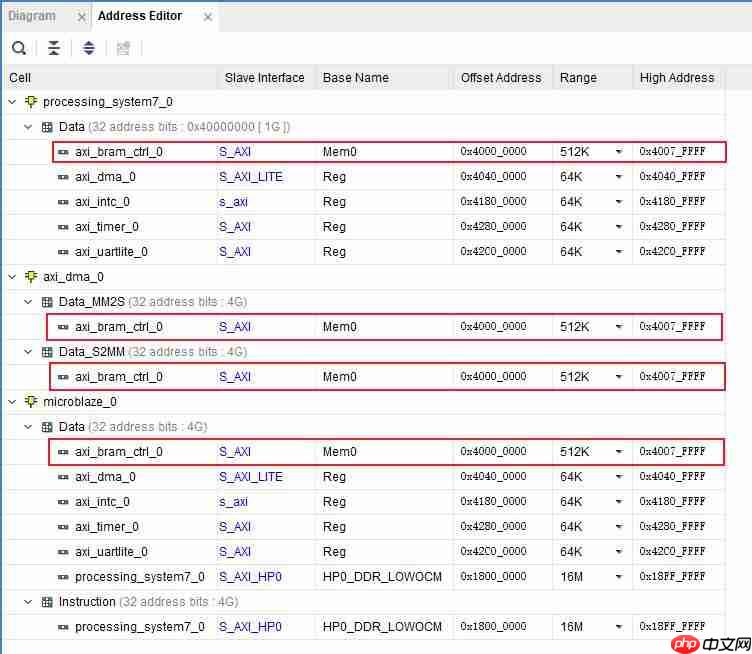This screenshot has height=654, width=752.
Task: Collapse the Data_S2MM address space
Action: point(28,352)
